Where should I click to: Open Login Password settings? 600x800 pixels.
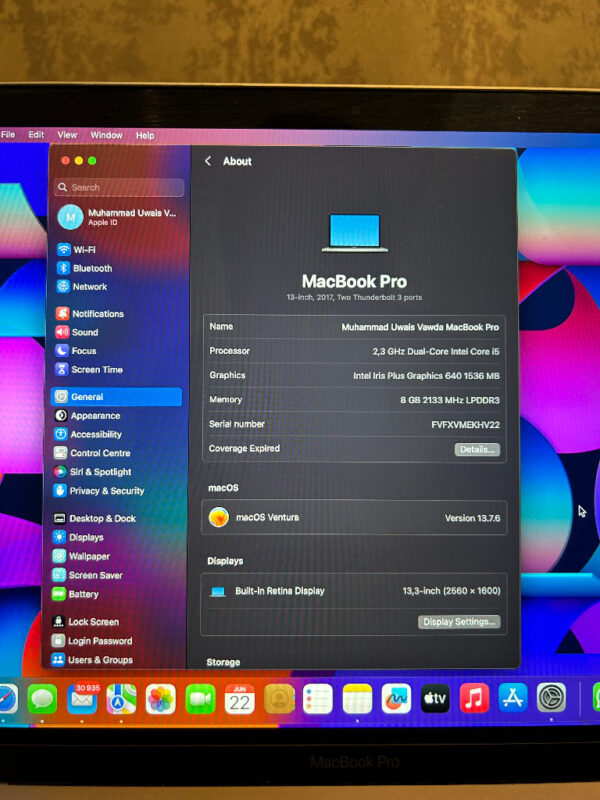[92, 641]
